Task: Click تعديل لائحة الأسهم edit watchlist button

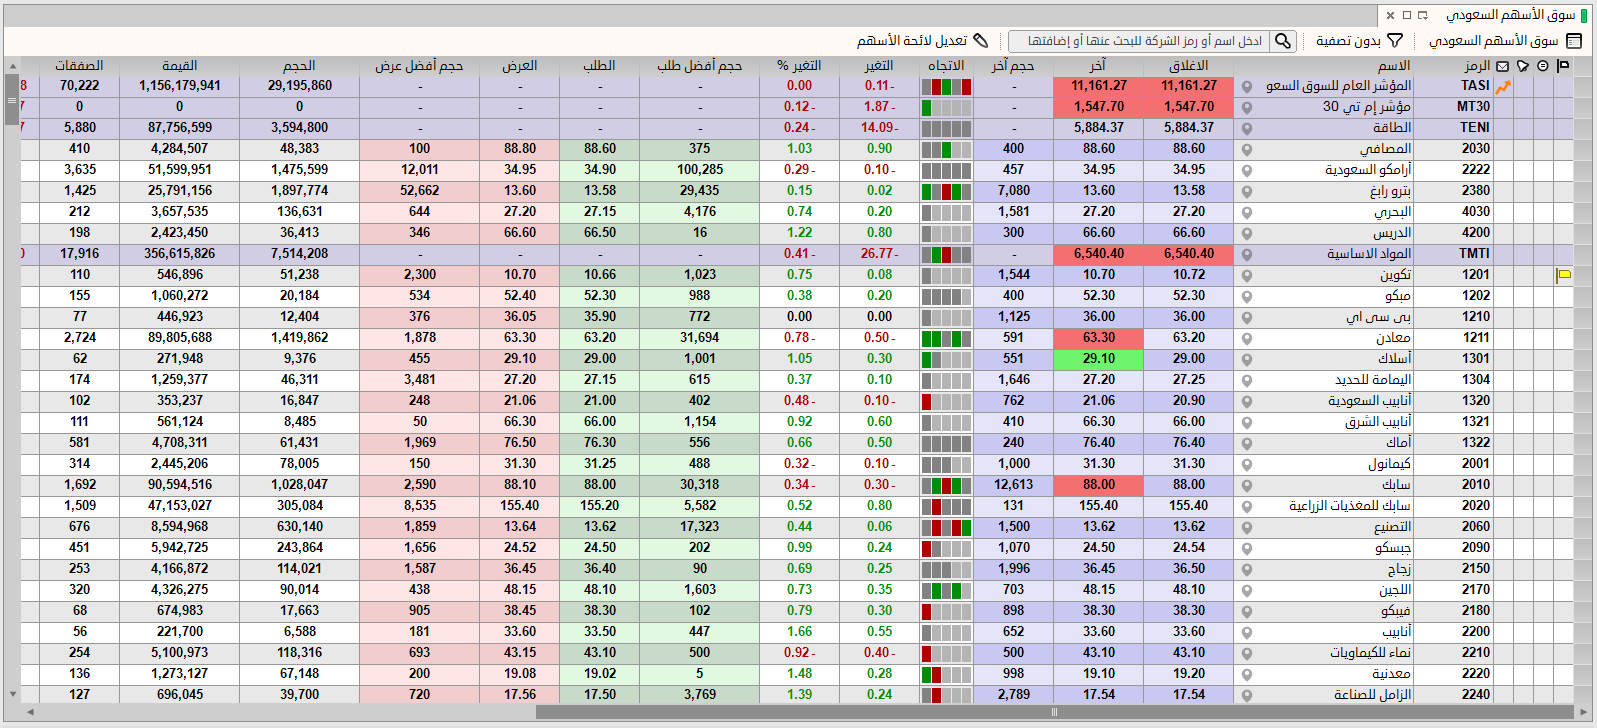Action: click(922, 41)
